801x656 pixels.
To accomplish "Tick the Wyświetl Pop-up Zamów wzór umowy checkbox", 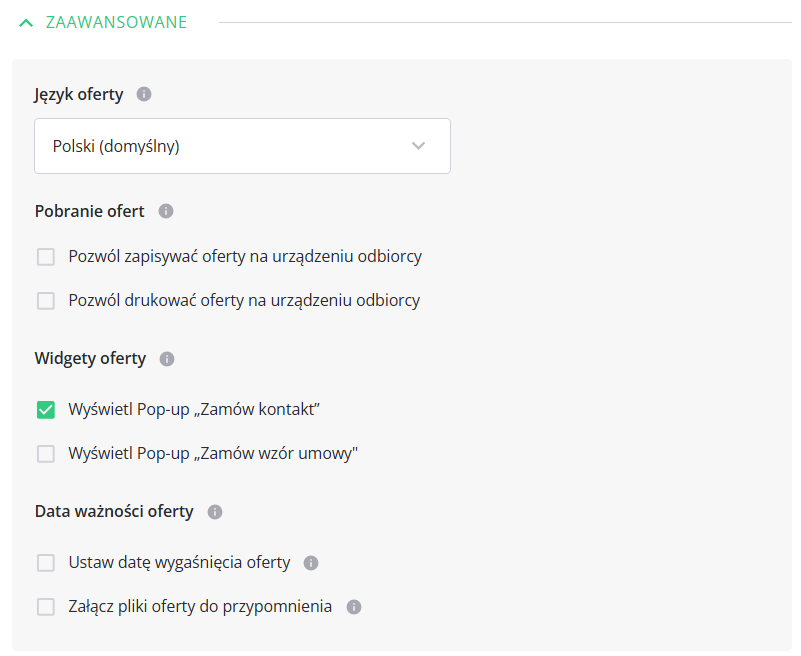I will (46, 454).
